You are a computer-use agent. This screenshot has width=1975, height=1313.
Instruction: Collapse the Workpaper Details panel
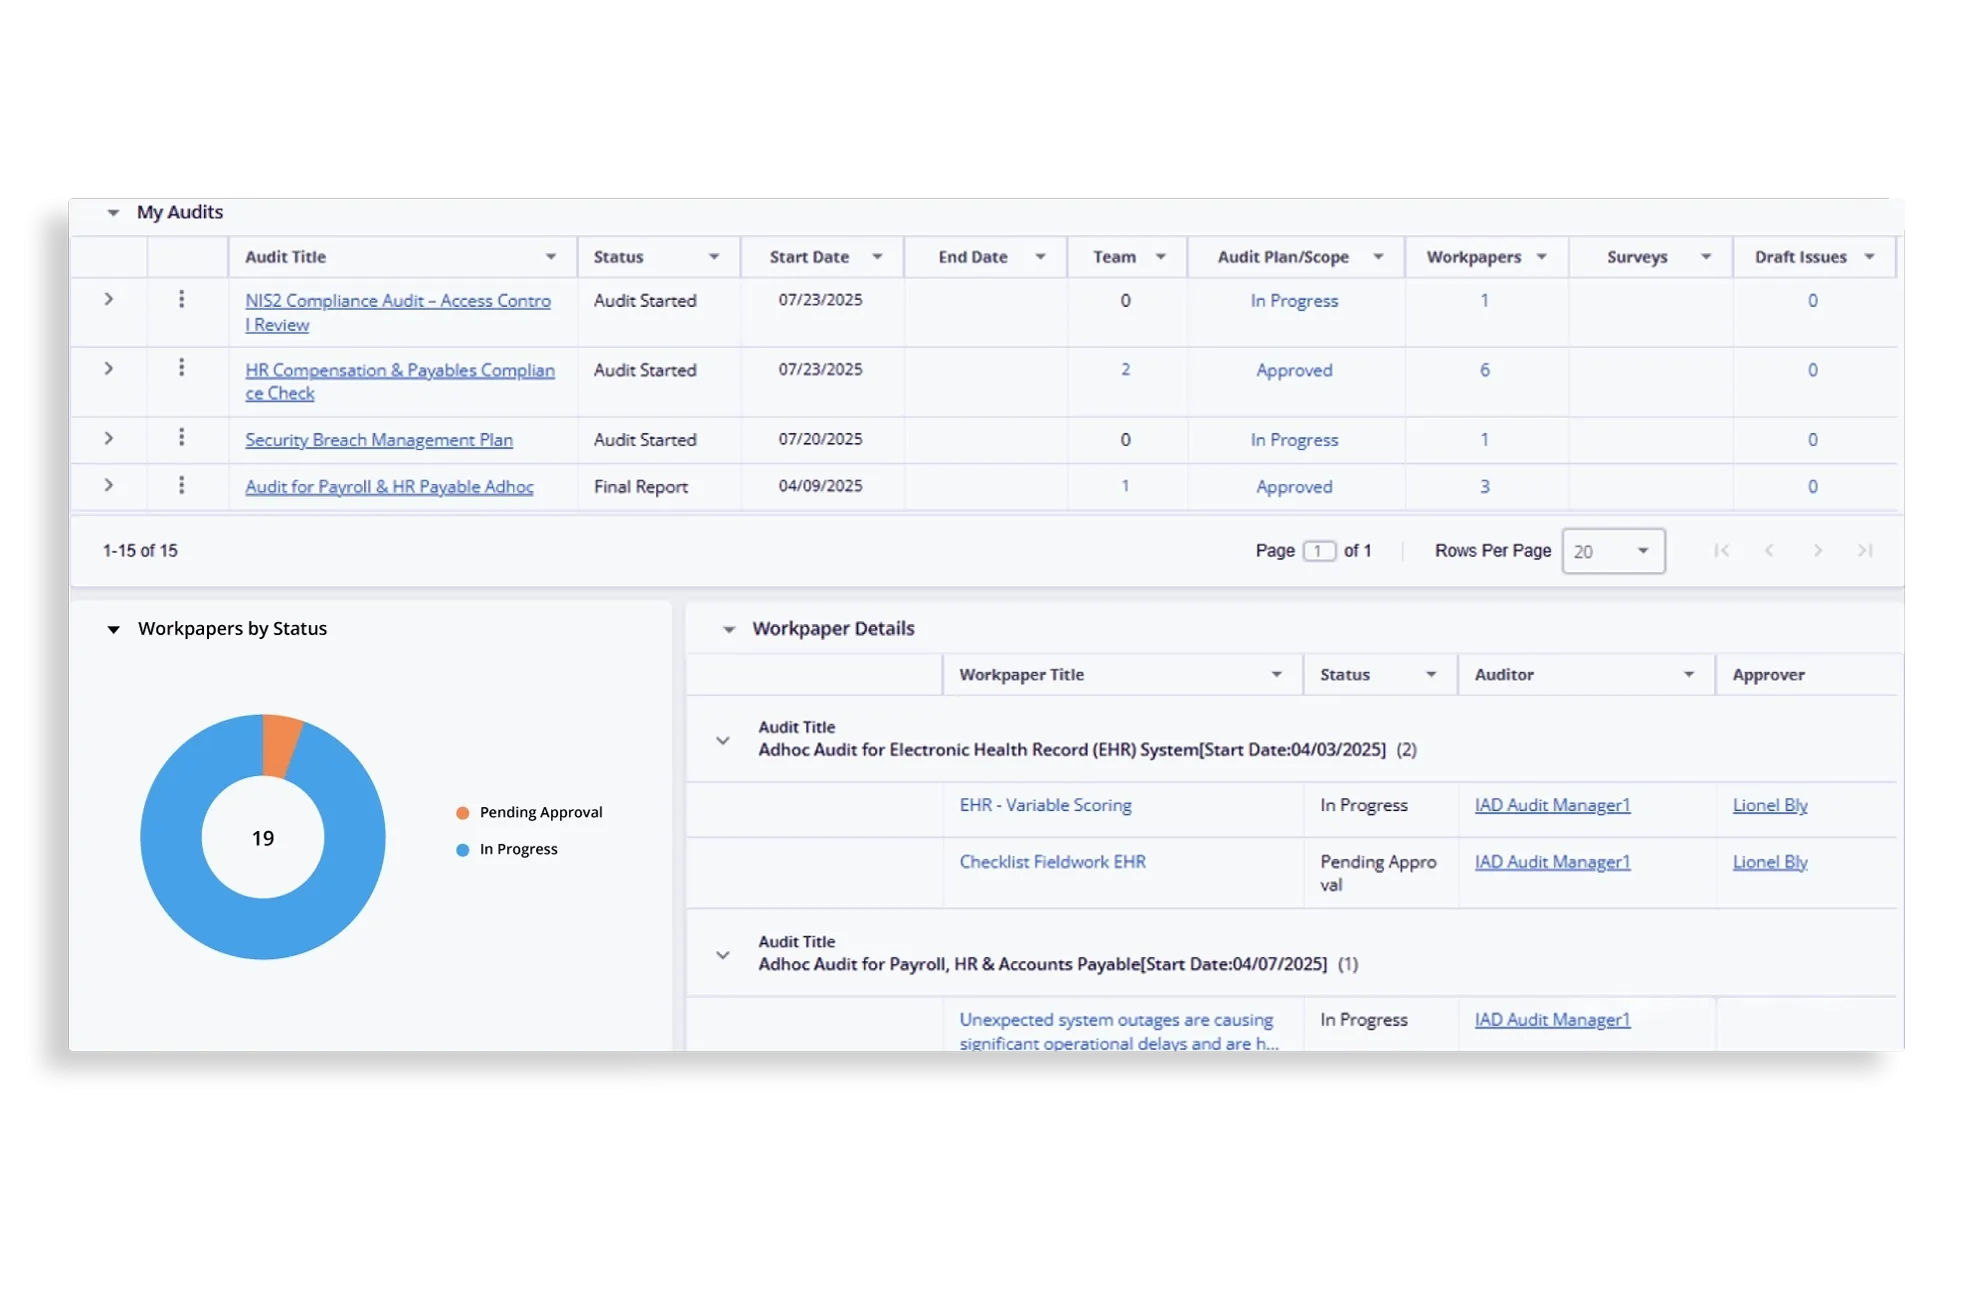[729, 630]
